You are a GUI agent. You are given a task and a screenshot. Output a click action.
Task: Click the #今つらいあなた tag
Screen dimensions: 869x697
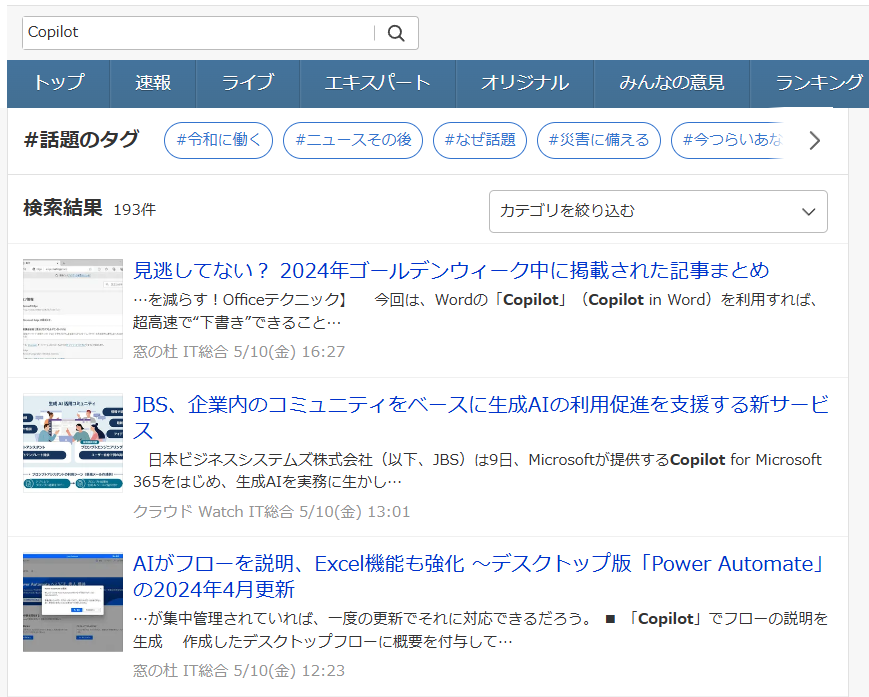[x=729, y=140]
